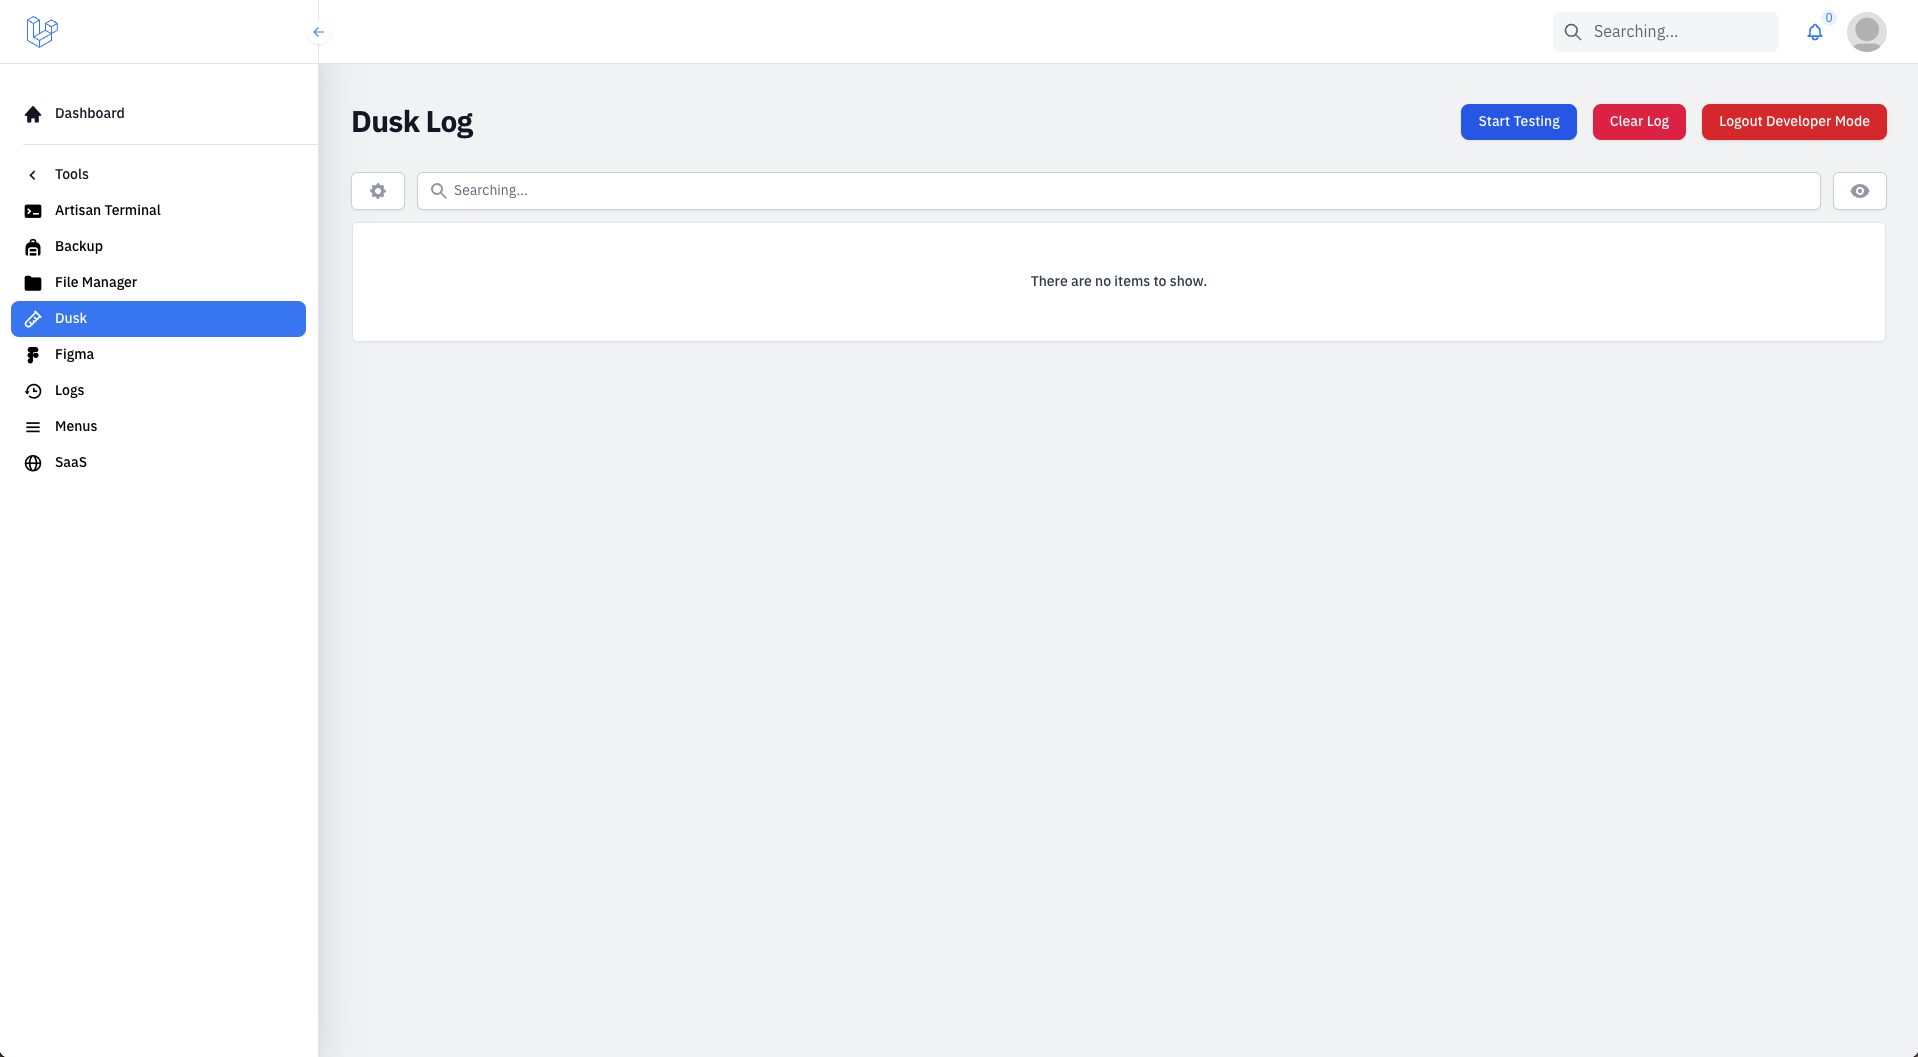Click the Dusk icon in the sidebar
This screenshot has height=1057, width=1918.
pyautogui.click(x=33, y=319)
